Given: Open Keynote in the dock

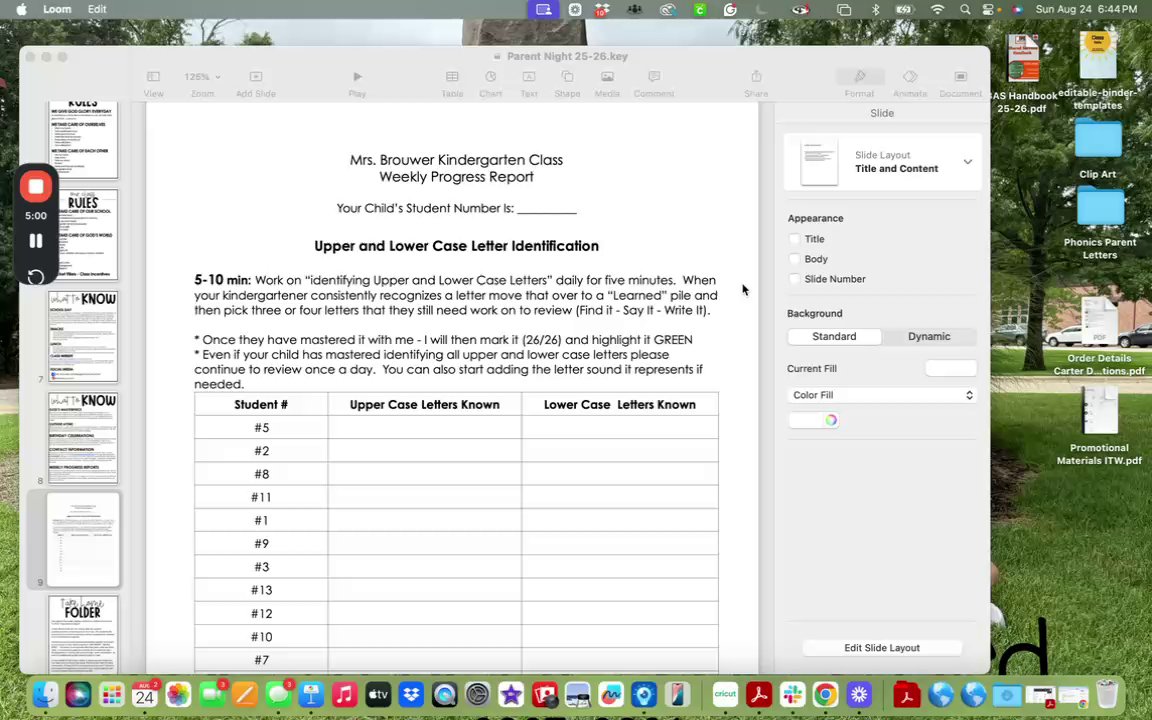Looking at the screenshot, I should (x=312, y=694).
